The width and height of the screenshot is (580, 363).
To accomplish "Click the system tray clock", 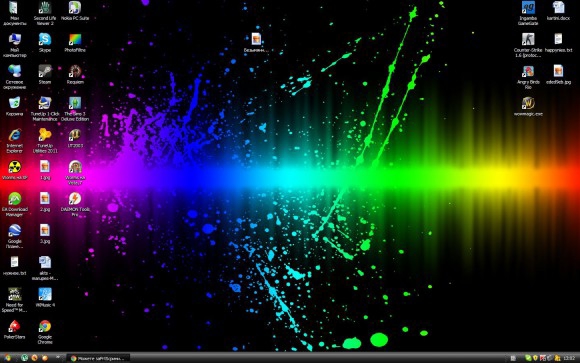I will 569,358.
